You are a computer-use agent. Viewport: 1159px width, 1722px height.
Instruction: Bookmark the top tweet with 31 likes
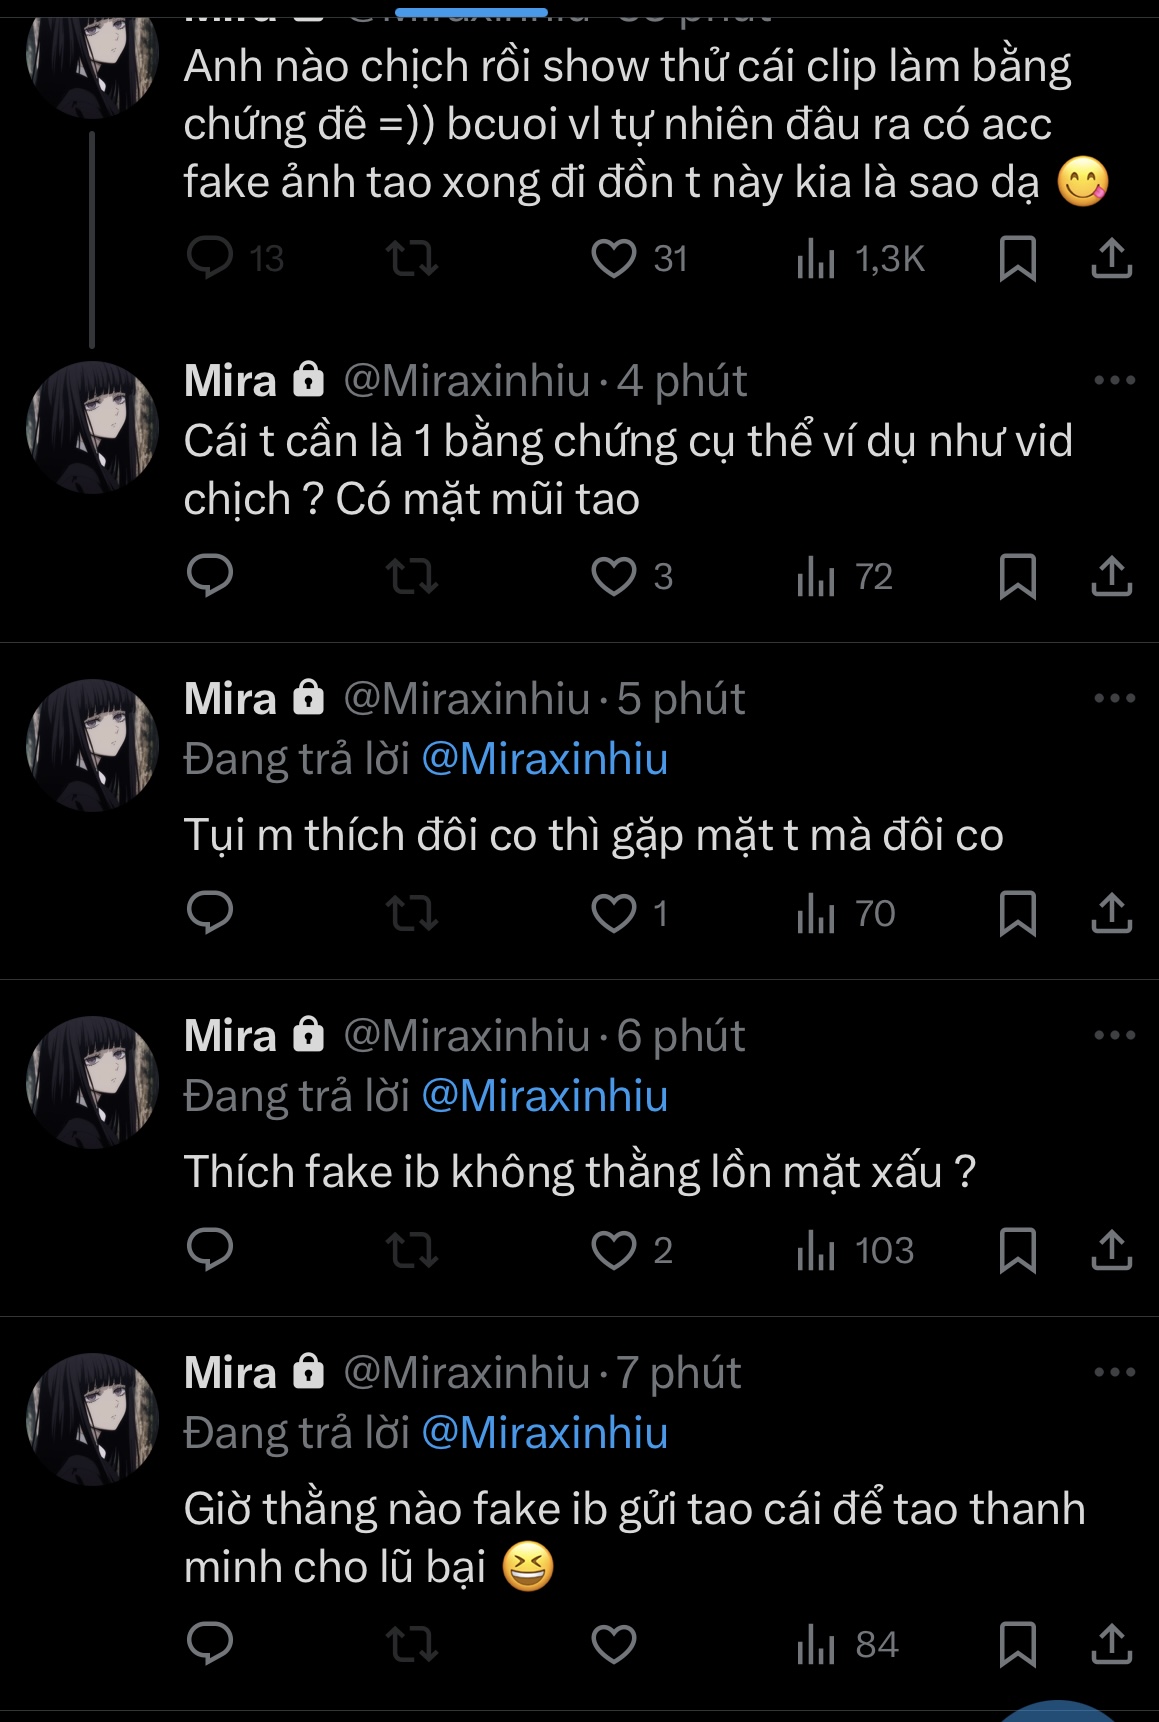pyautogui.click(x=1017, y=259)
